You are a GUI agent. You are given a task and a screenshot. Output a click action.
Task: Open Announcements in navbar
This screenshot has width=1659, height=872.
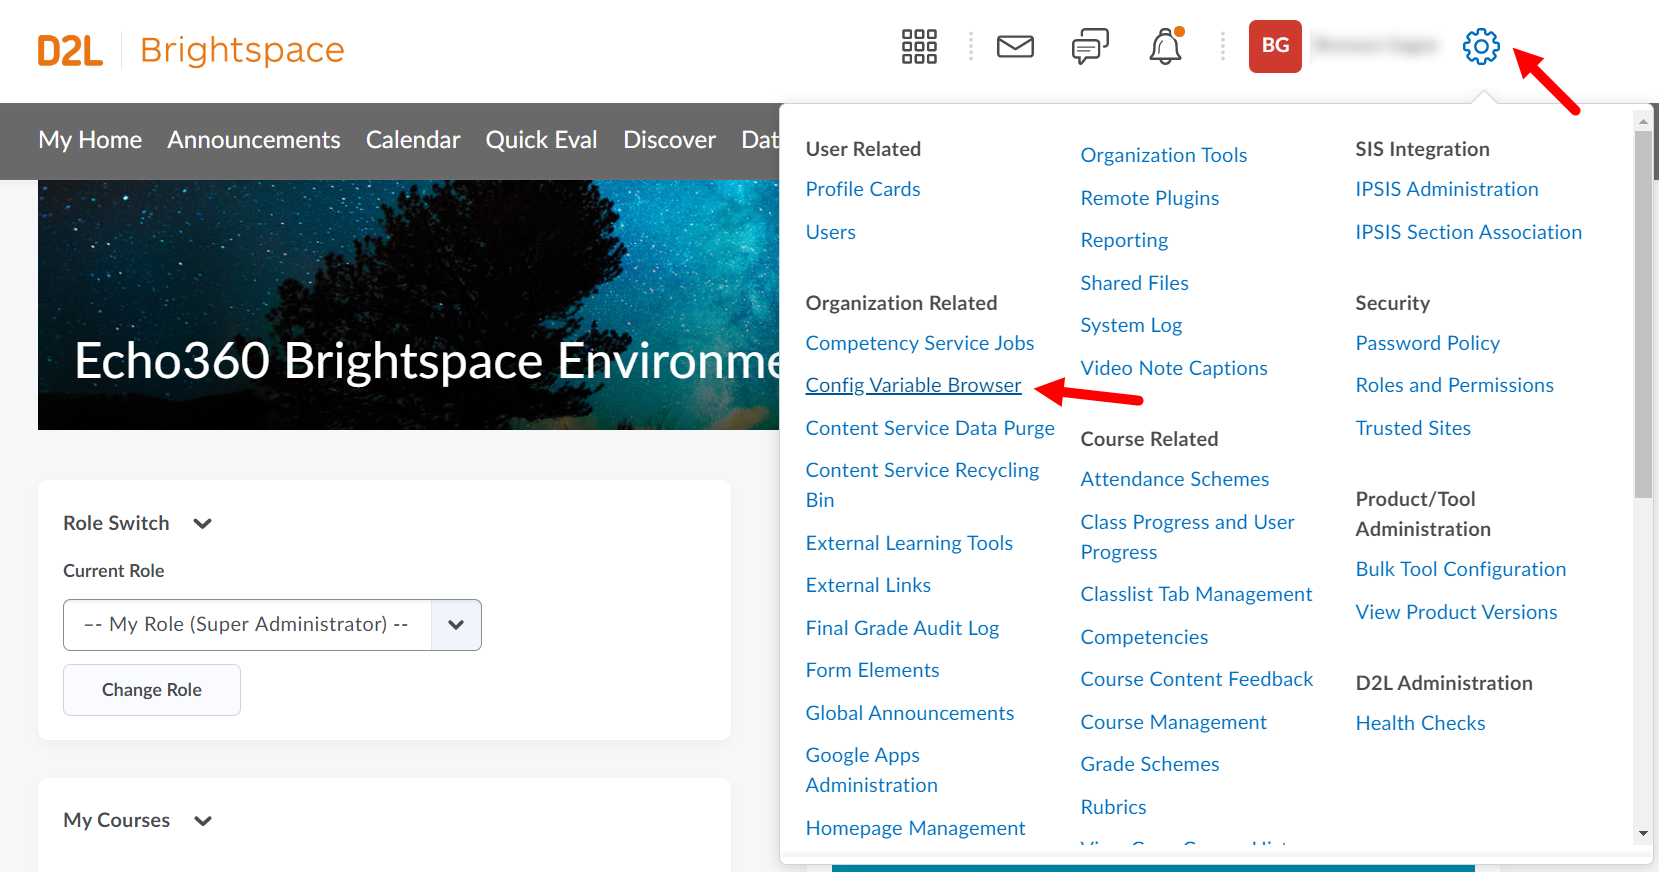coord(254,140)
